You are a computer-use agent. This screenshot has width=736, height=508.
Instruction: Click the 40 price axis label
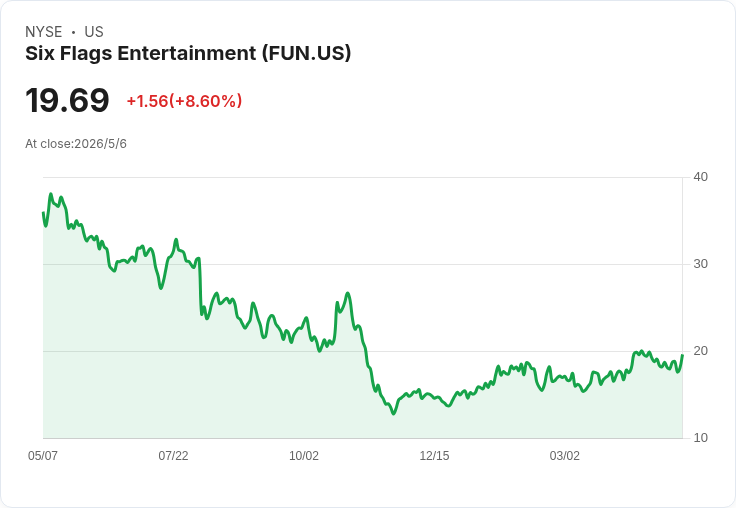coord(700,177)
